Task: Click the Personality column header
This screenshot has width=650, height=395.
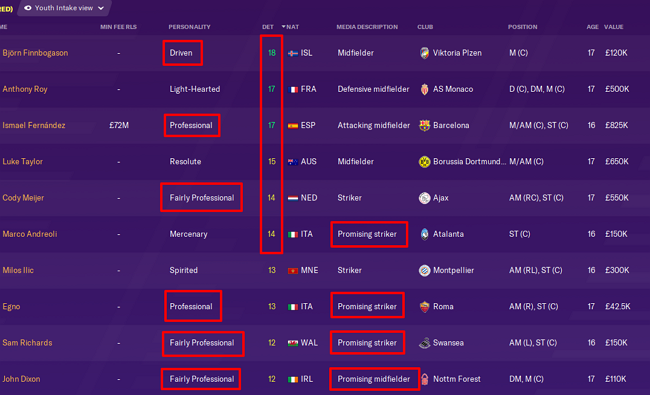Action: [x=189, y=27]
